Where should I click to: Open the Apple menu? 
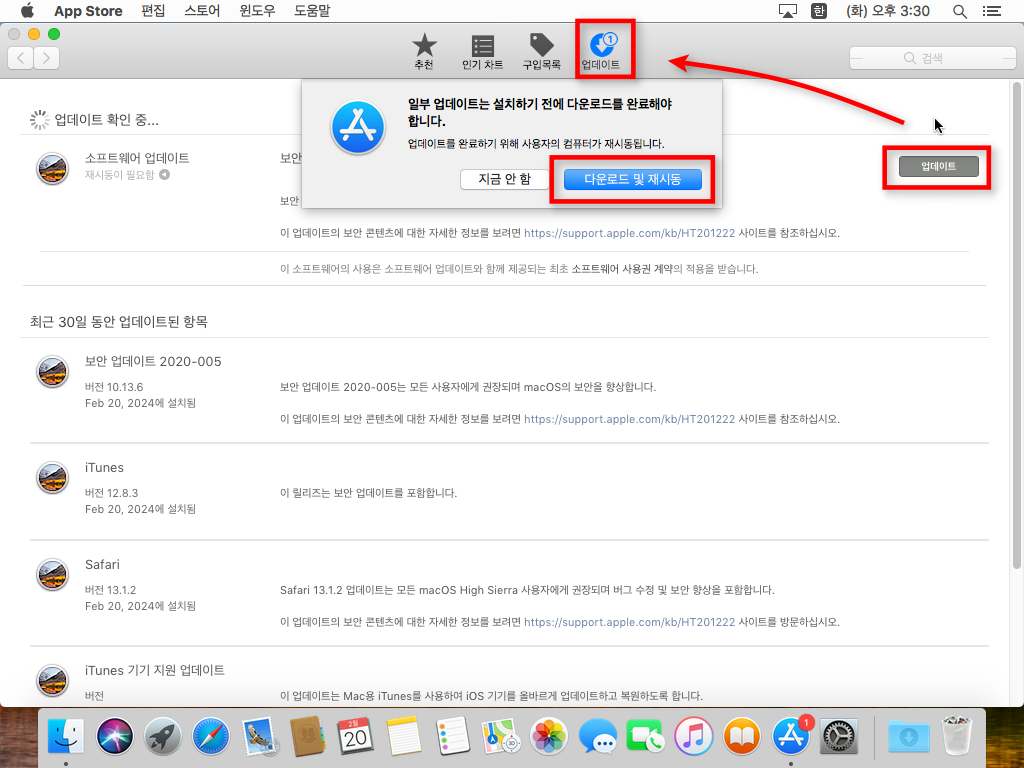tap(27, 10)
